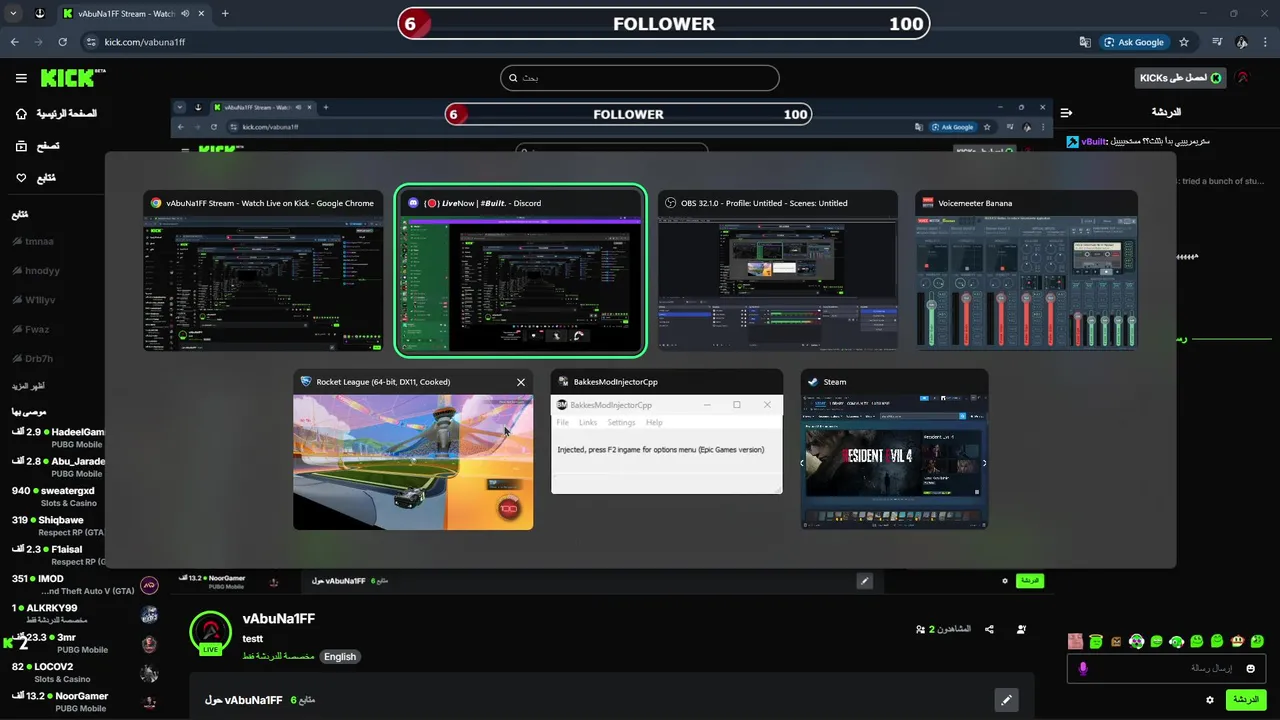
Task: Close Rocket League from the task switcher
Action: coord(521,382)
